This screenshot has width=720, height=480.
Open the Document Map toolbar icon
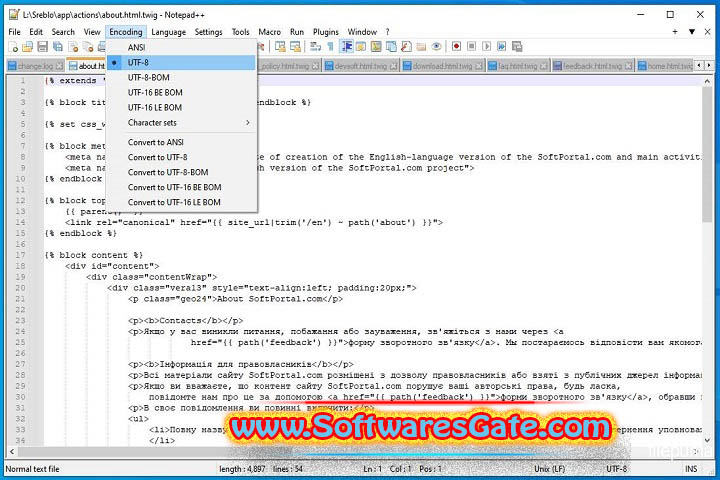pos(376,46)
